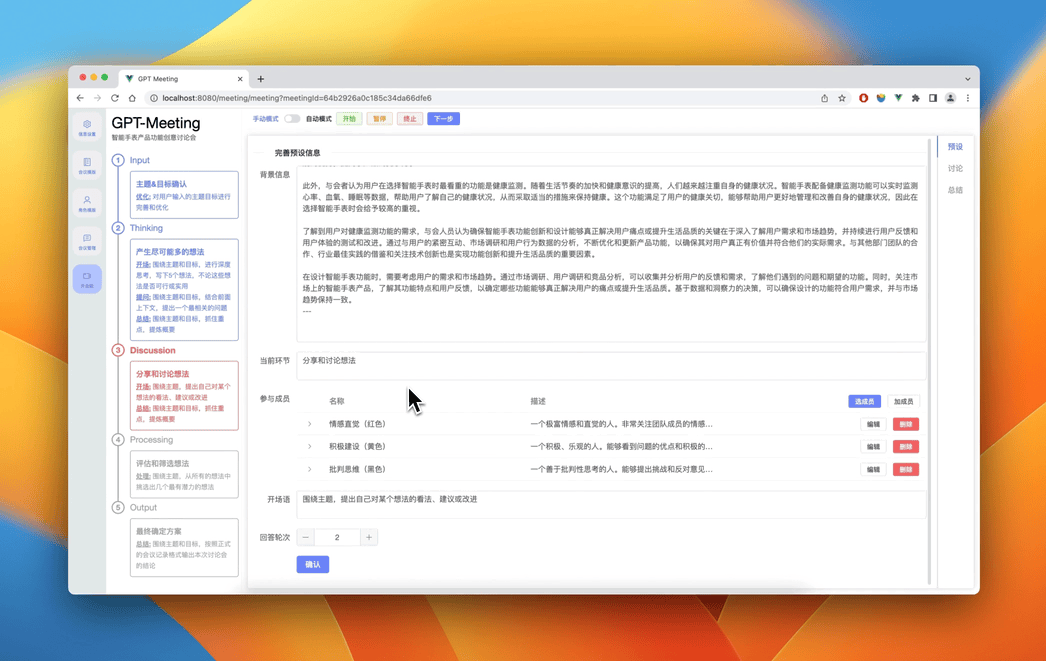
Task: Click step circle 4 next to Processing
Action: [118, 440]
